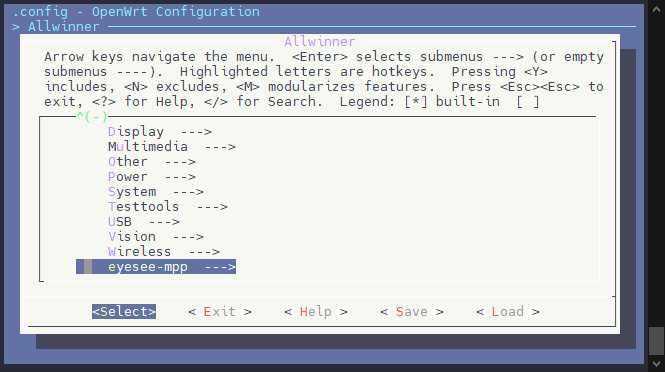This screenshot has height=372, width=665.
Task: Click the arrow after eyesee-mpp
Action: click(220, 267)
